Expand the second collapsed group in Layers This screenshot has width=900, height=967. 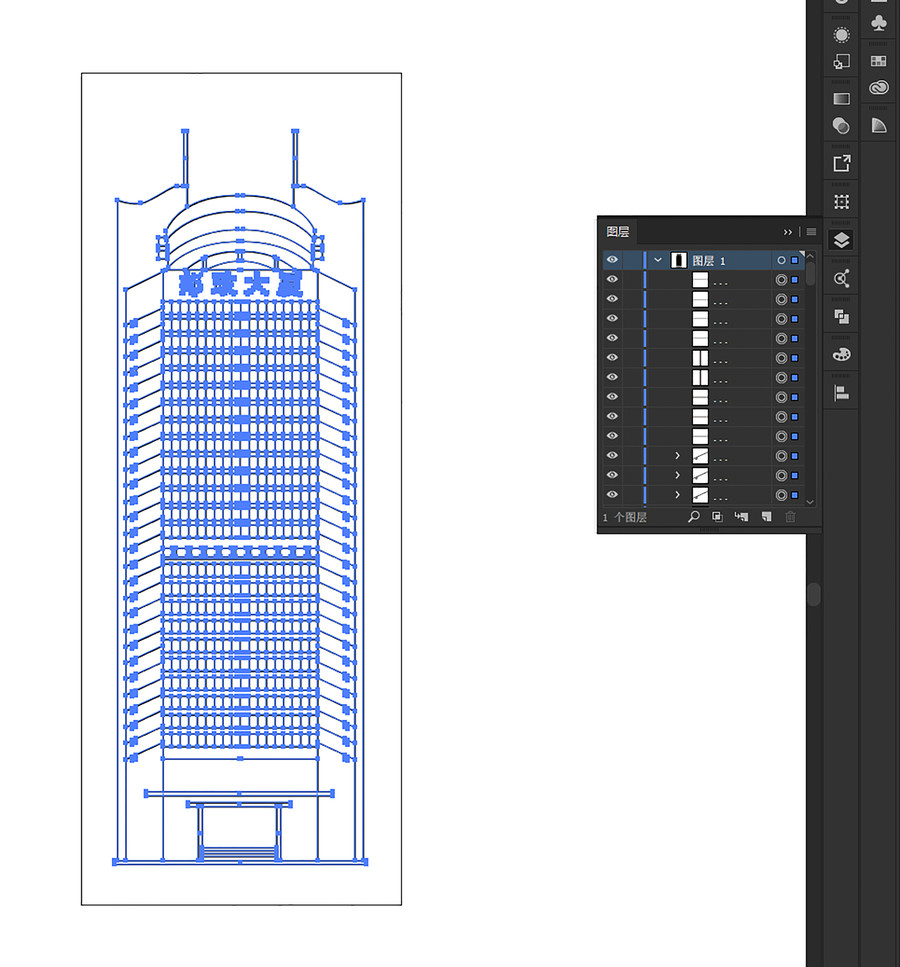coord(677,475)
